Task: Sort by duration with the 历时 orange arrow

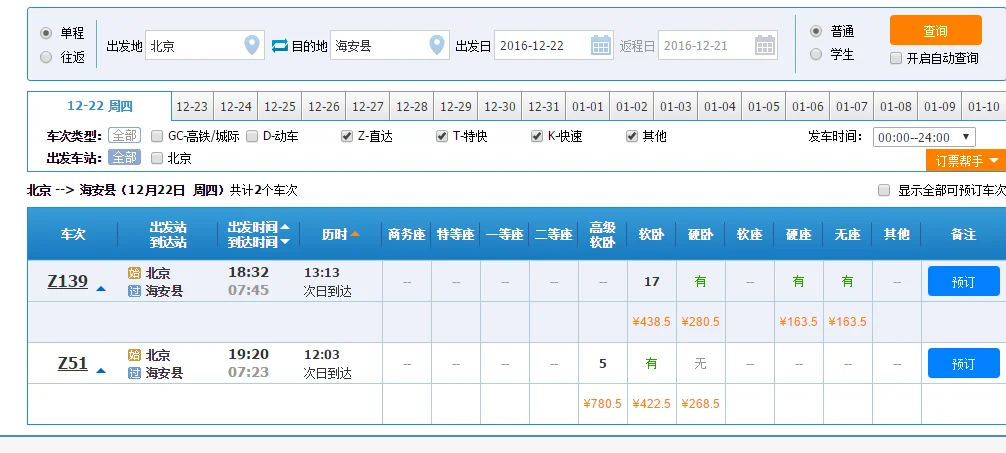Action: [355, 234]
